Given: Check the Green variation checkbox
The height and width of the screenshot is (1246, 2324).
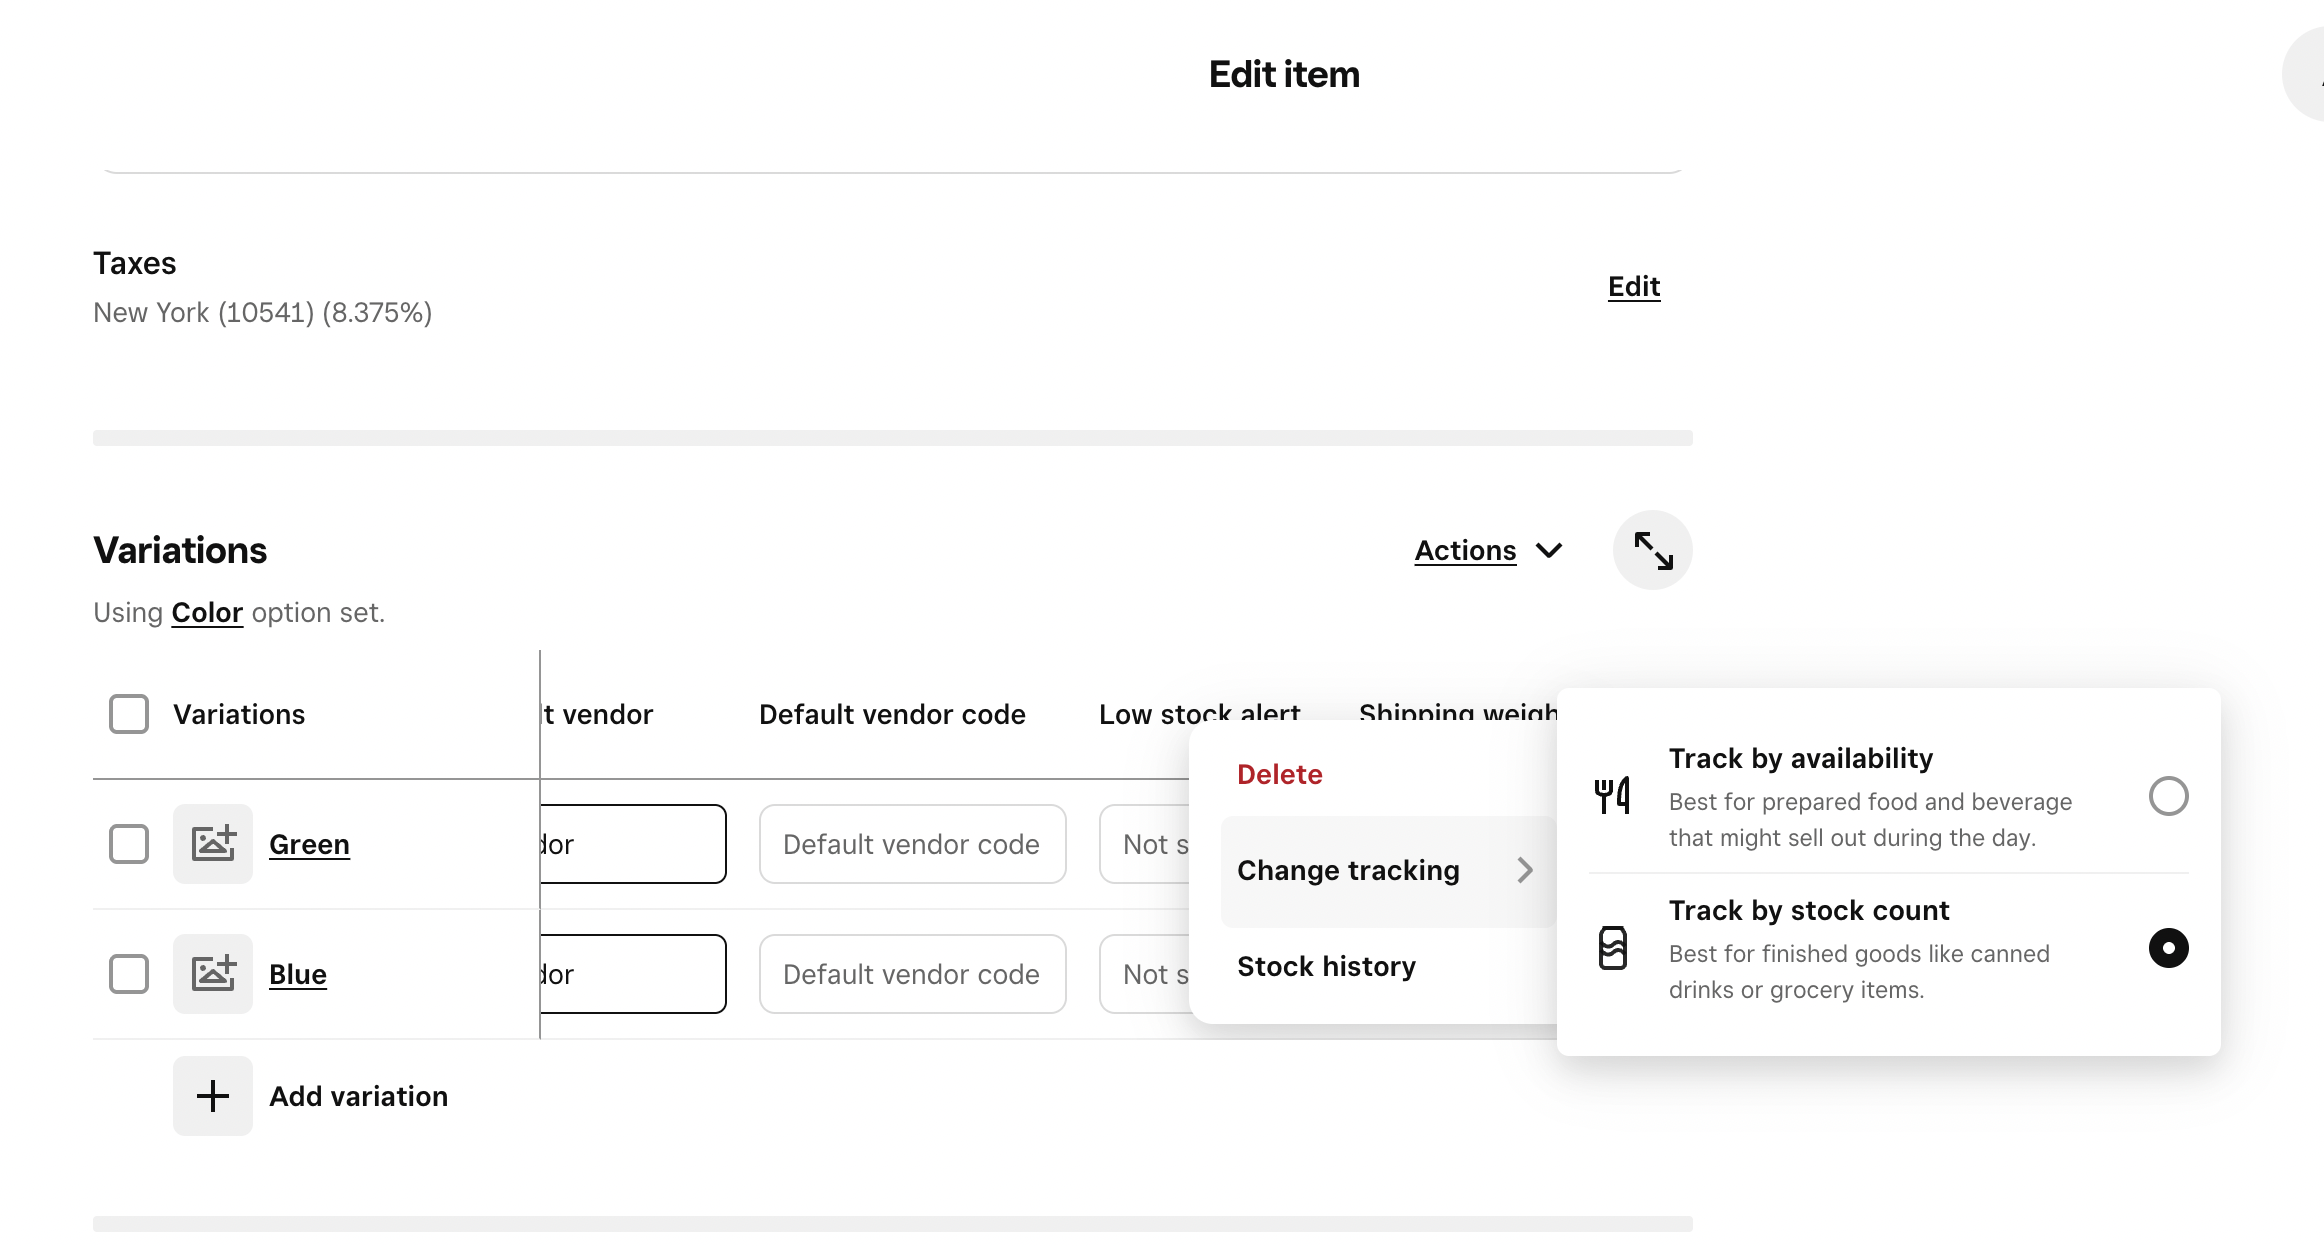Looking at the screenshot, I should pyautogui.click(x=129, y=844).
